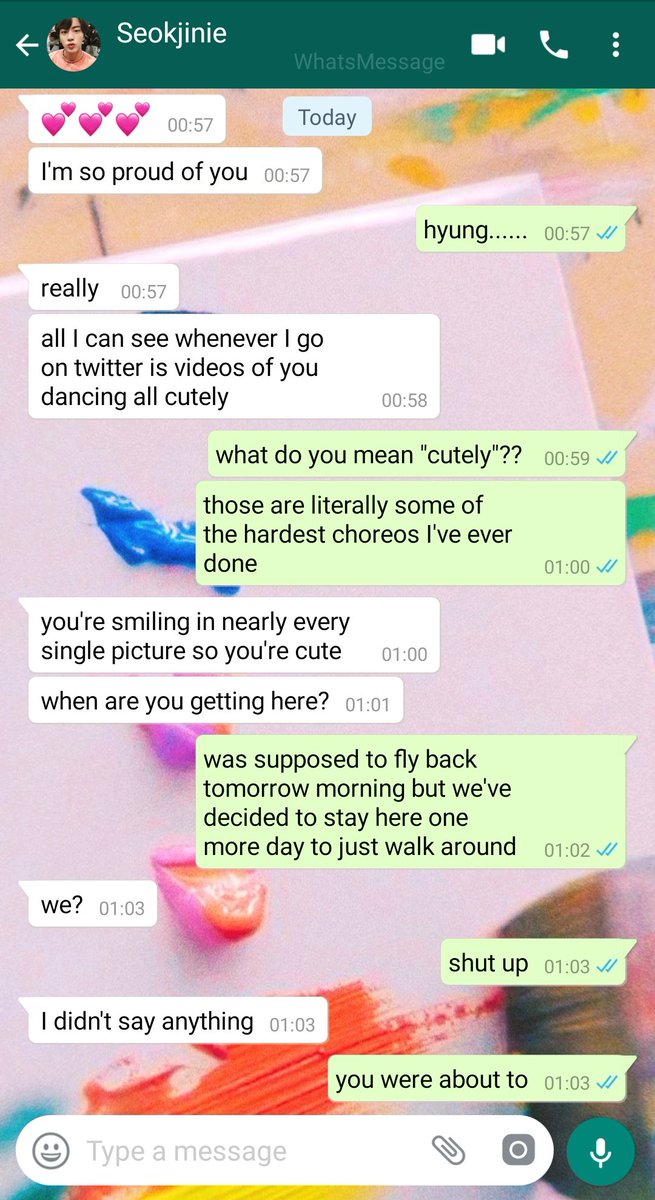
Task: Select the Today date chip
Action: click(327, 117)
